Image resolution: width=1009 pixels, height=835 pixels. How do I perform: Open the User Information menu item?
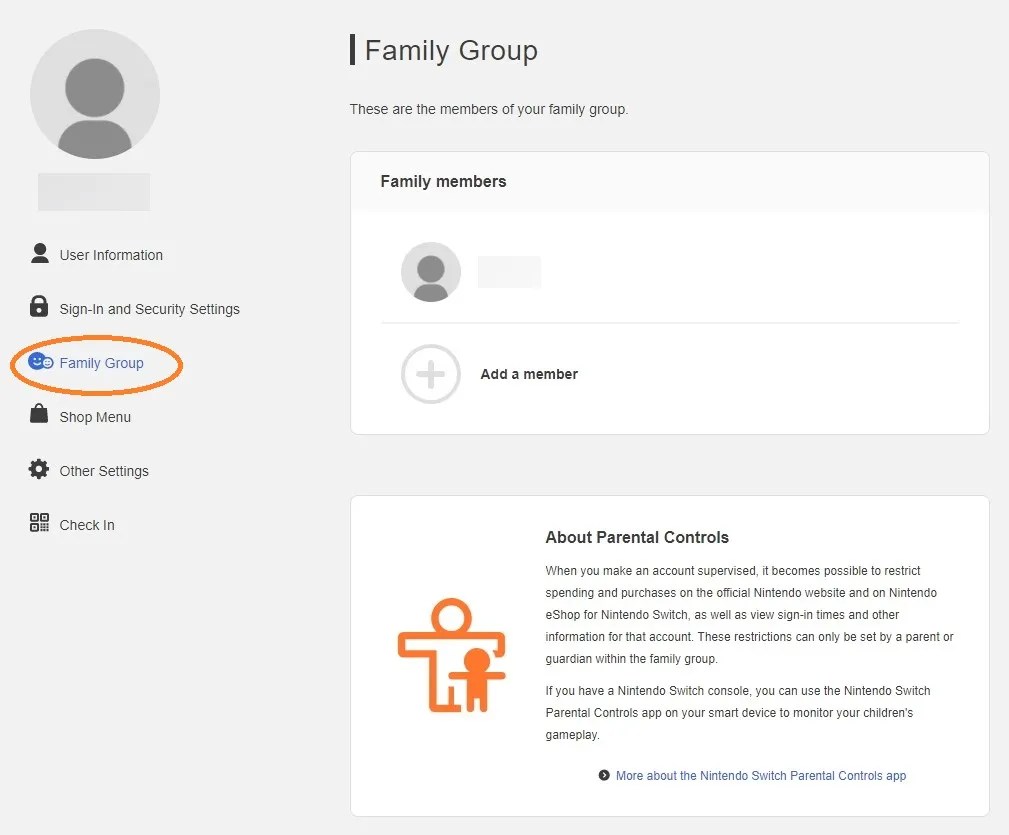[x=111, y=255]
